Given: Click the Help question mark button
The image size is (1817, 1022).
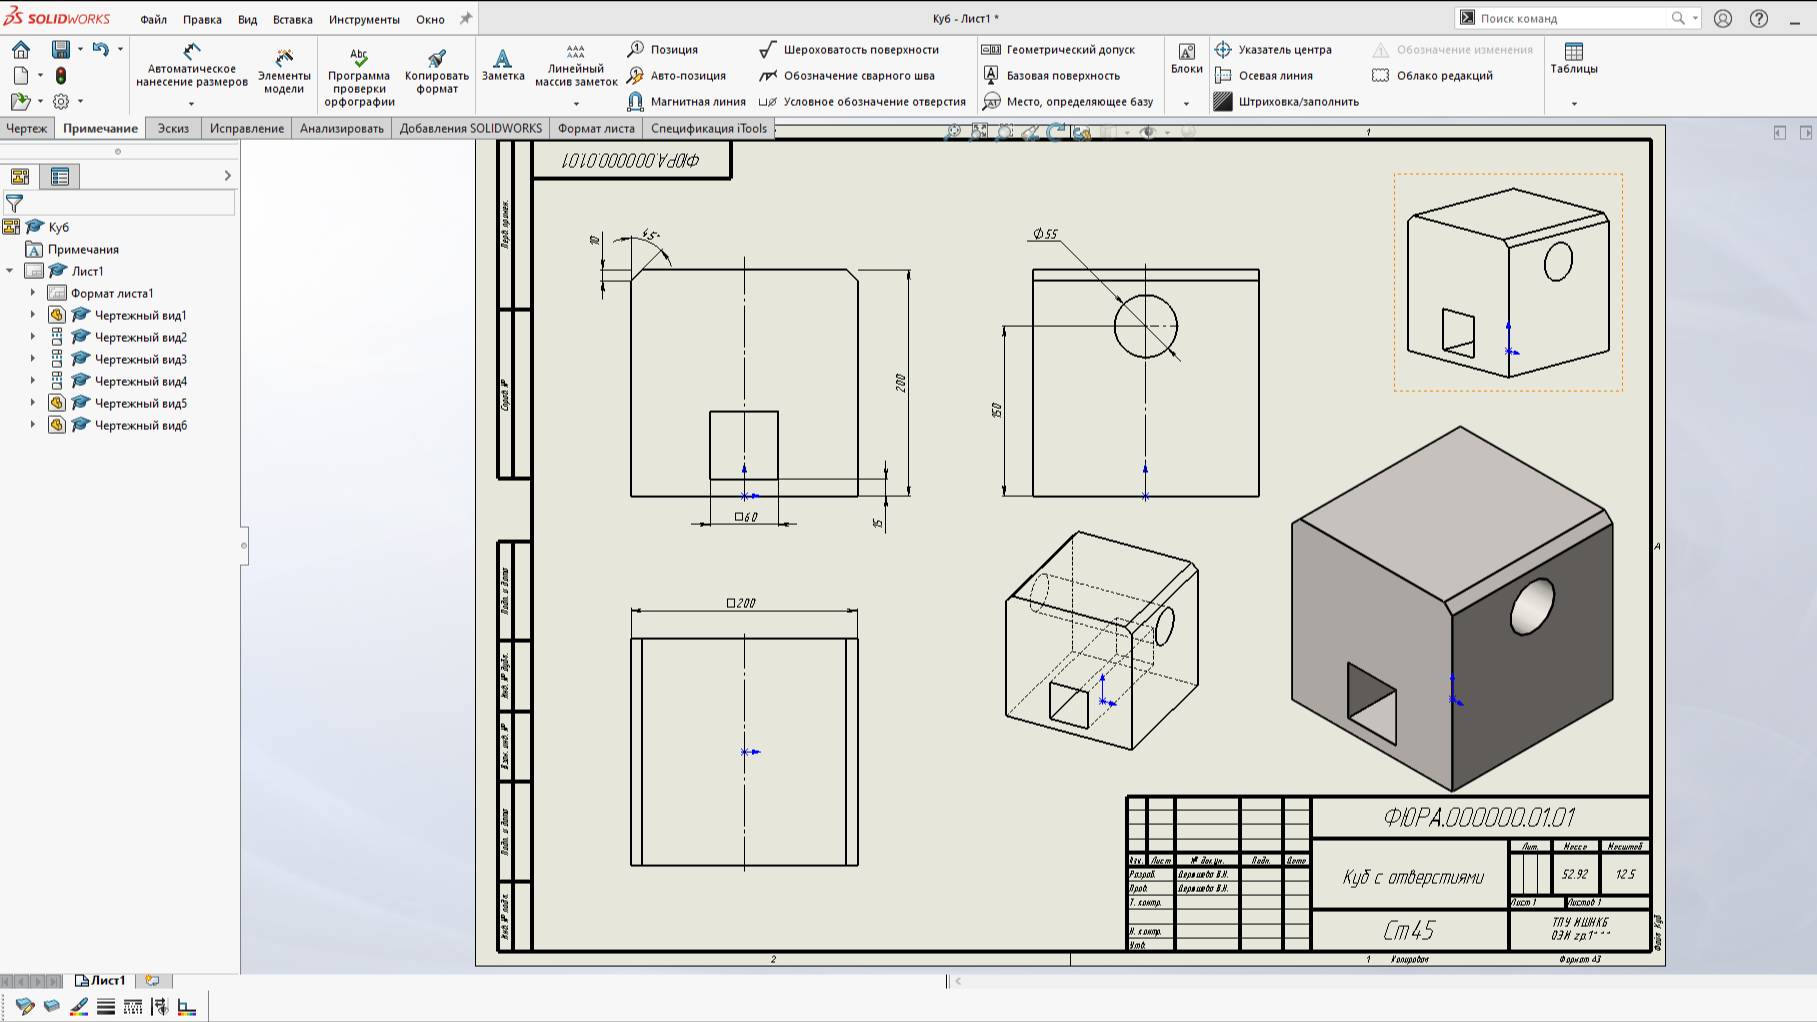Looking at the screenshot, I should pyautogui.click(x=1757, y=18).
